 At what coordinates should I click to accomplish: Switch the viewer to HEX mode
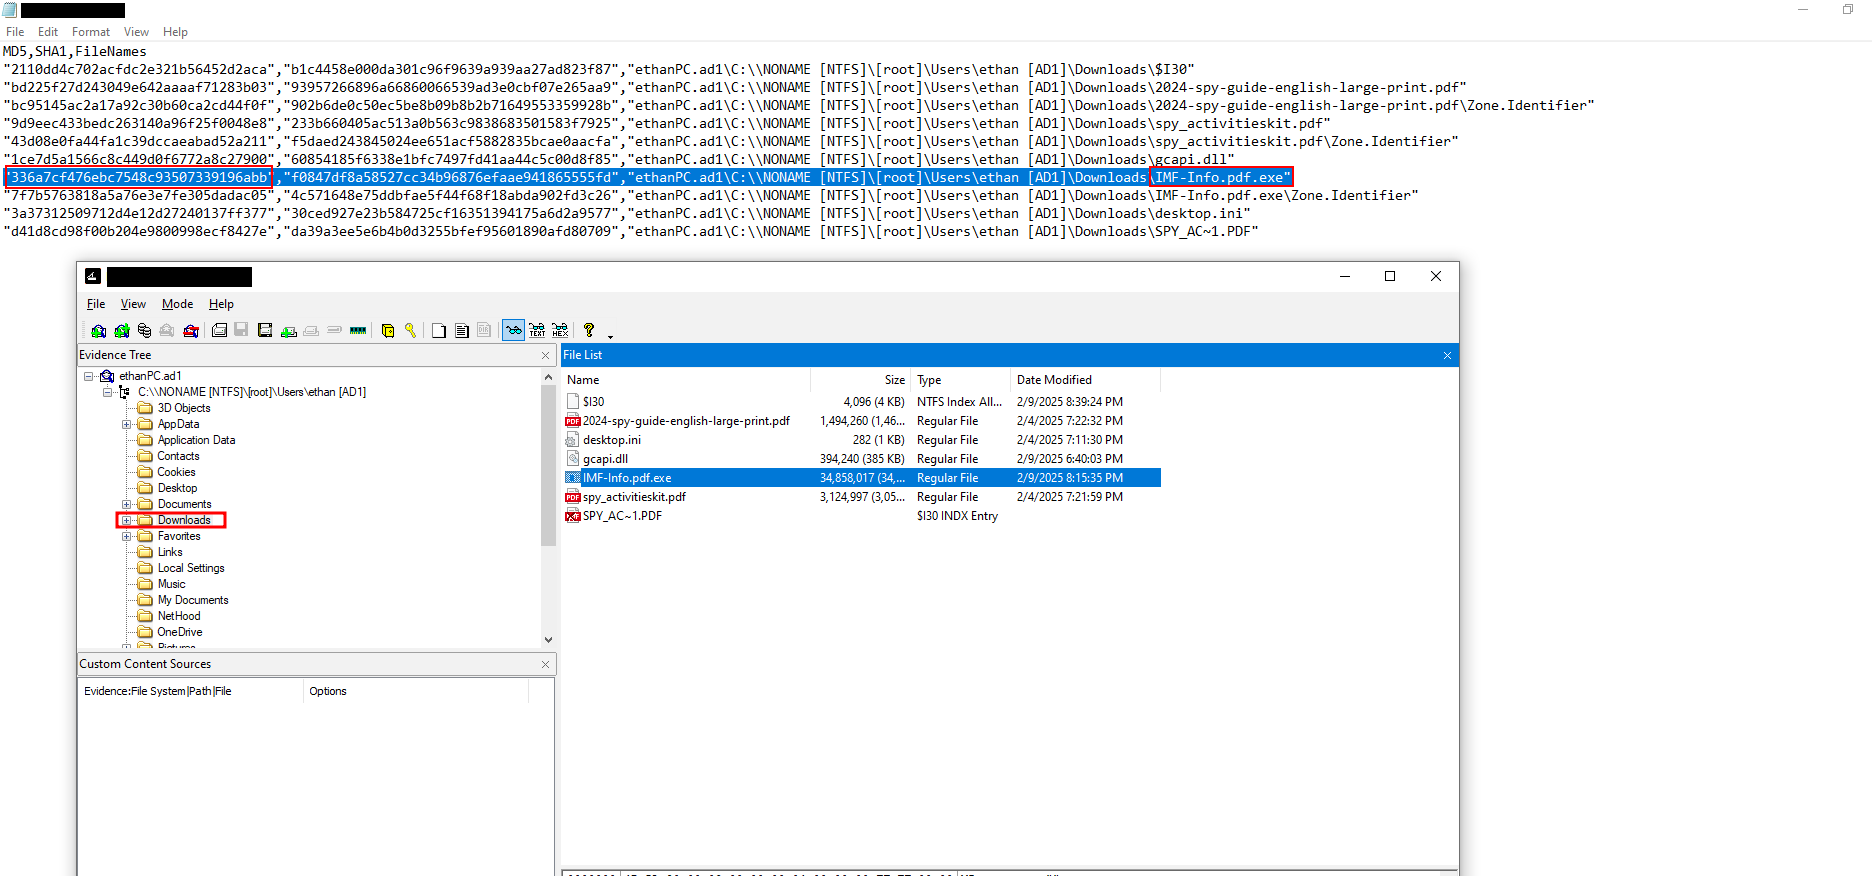pos(560,331)
